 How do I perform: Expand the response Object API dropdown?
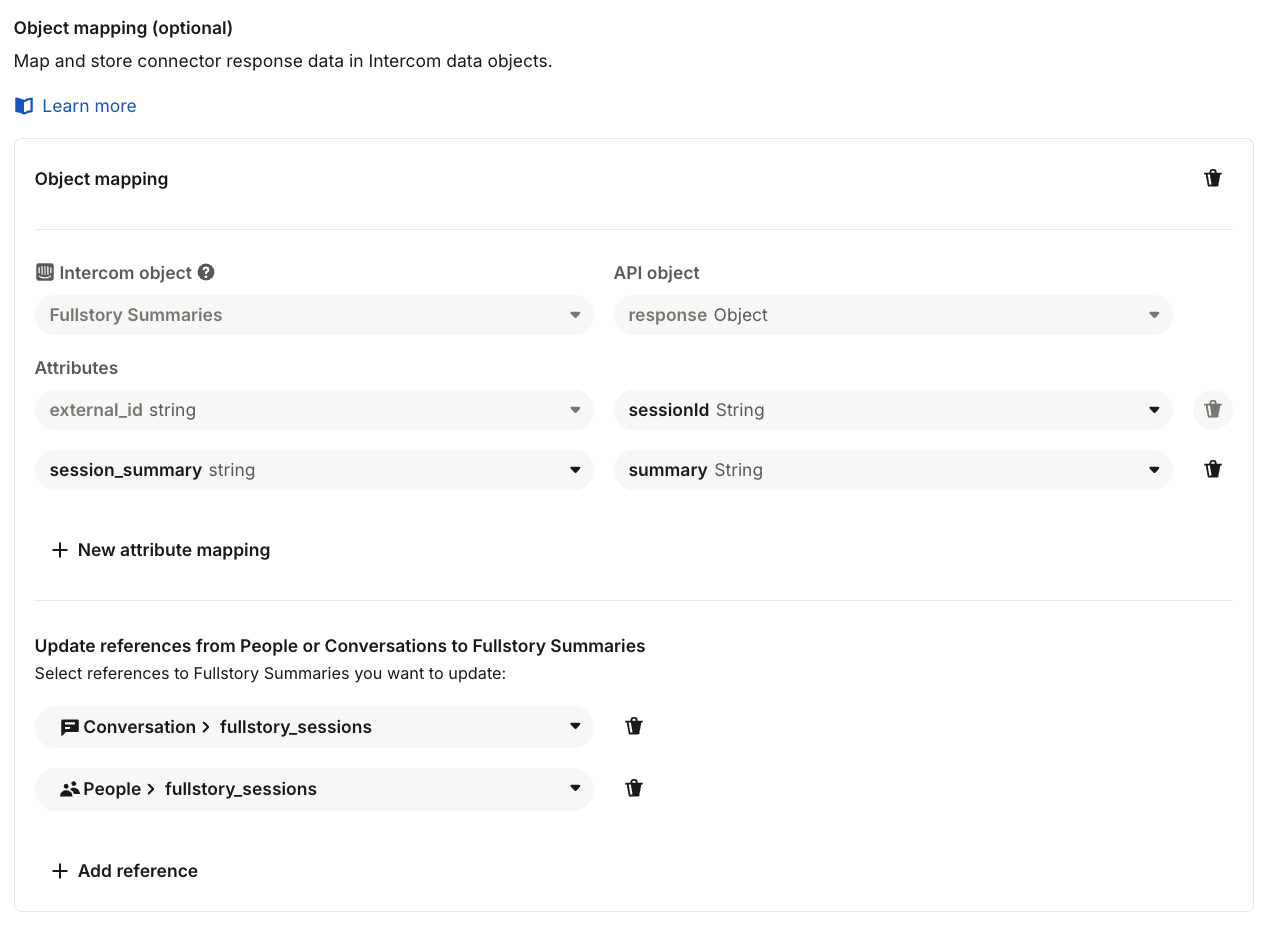[892, 315]
